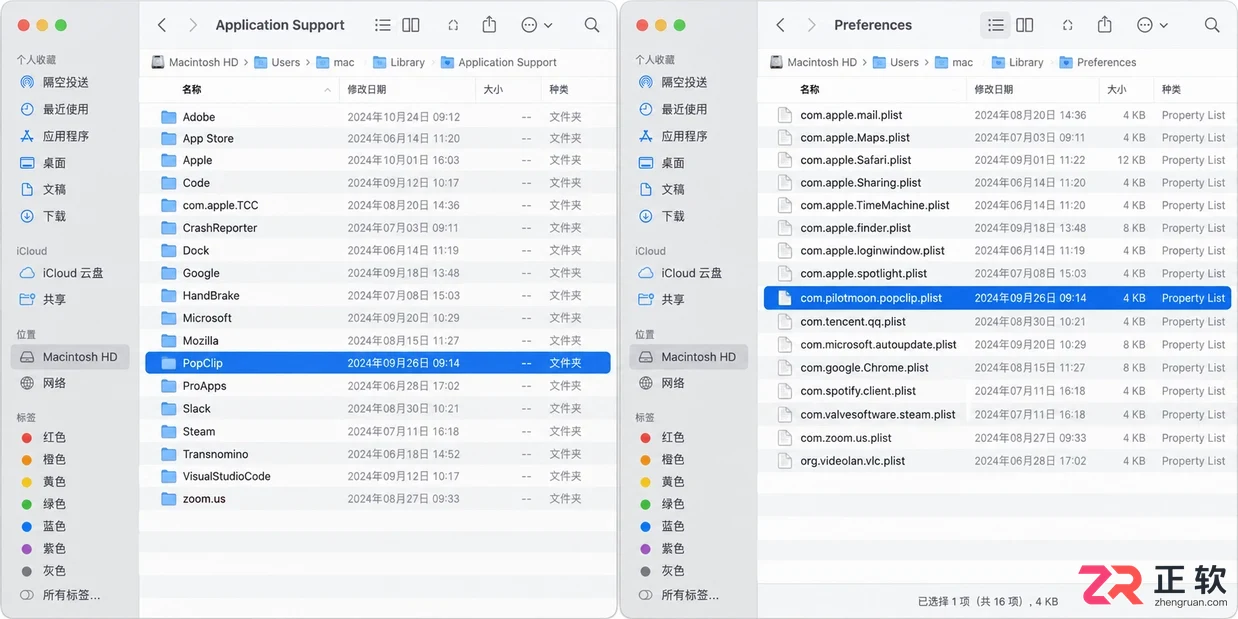Click search magnifier in Preferences window
1238x619 pixels.
pyautogui.click(x=1212, y=25)
